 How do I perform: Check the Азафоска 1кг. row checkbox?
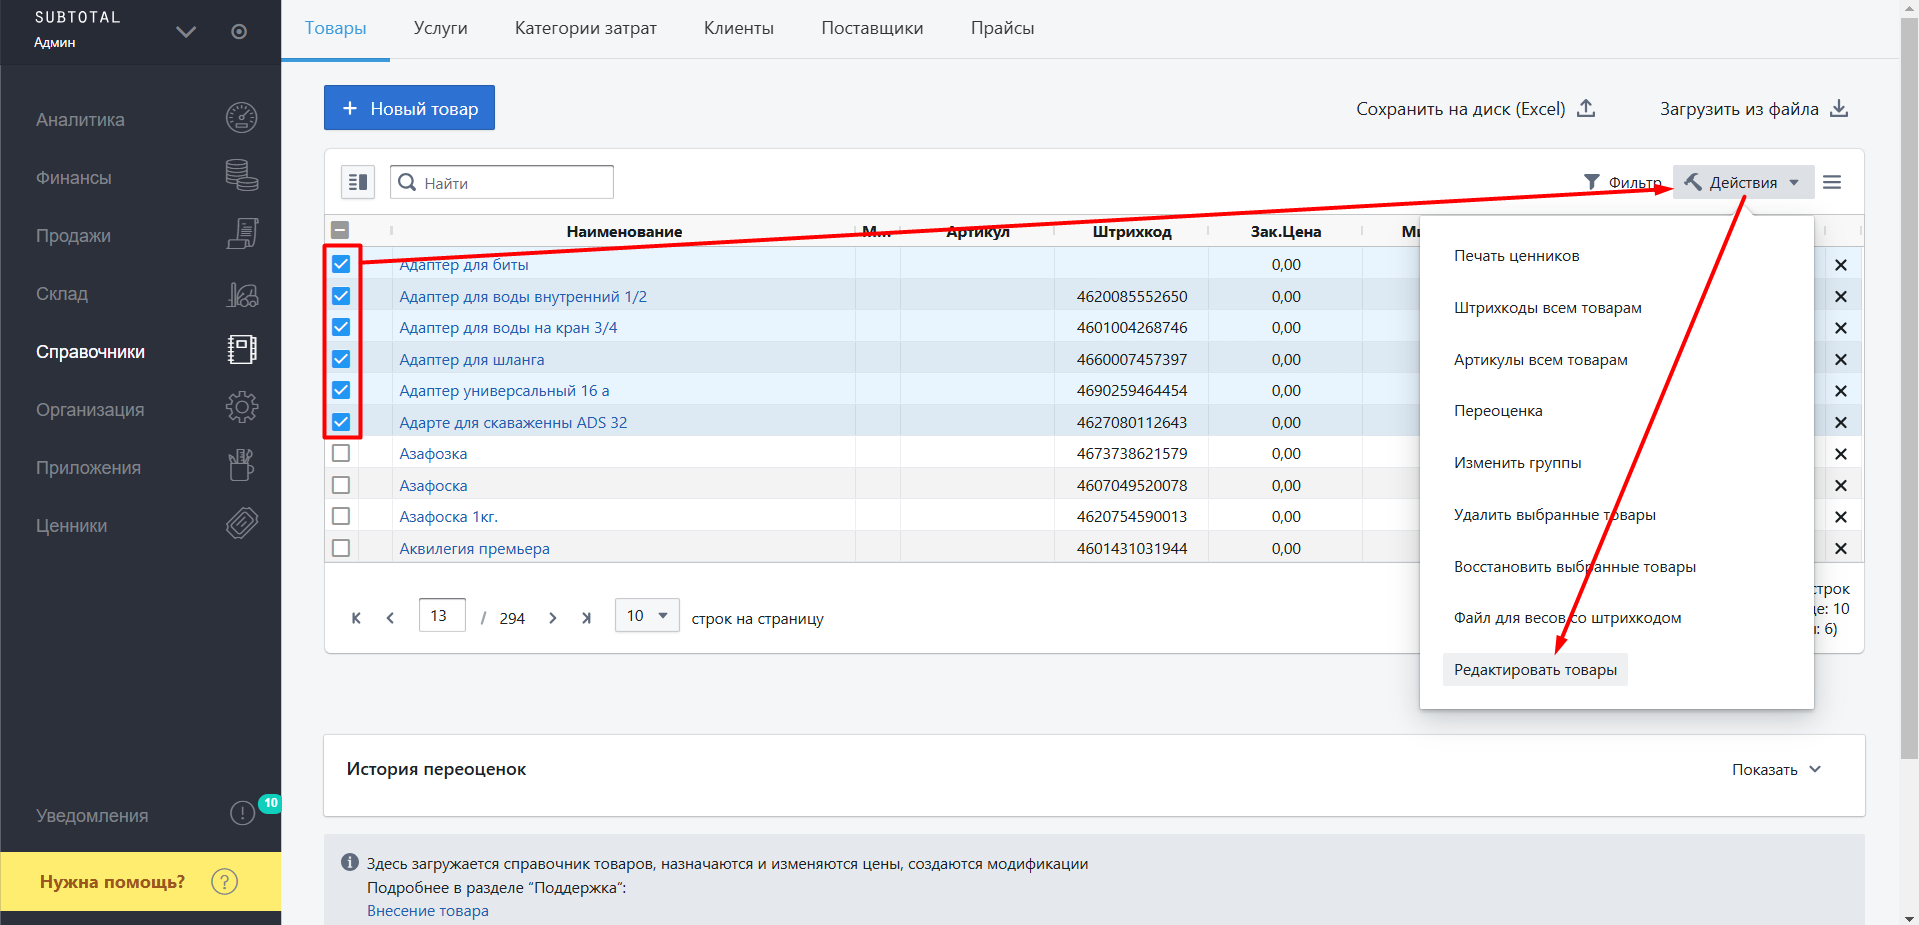(341, 516)
